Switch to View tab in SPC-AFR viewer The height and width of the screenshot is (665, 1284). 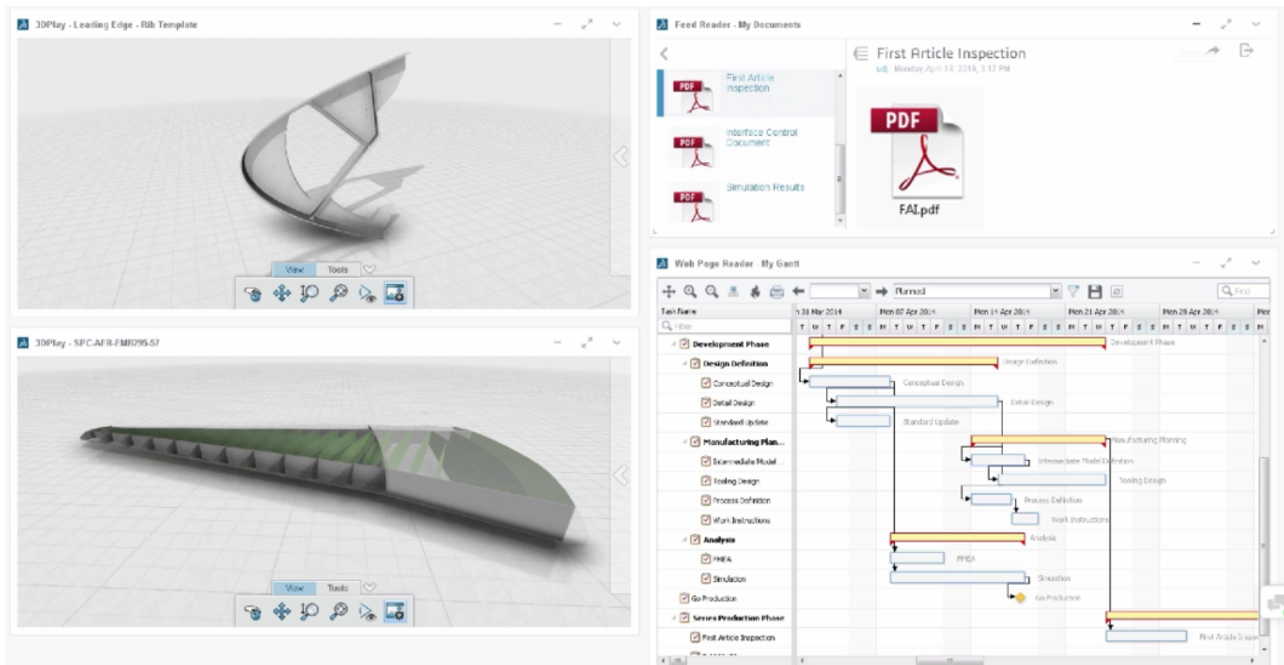pos(295,587)
